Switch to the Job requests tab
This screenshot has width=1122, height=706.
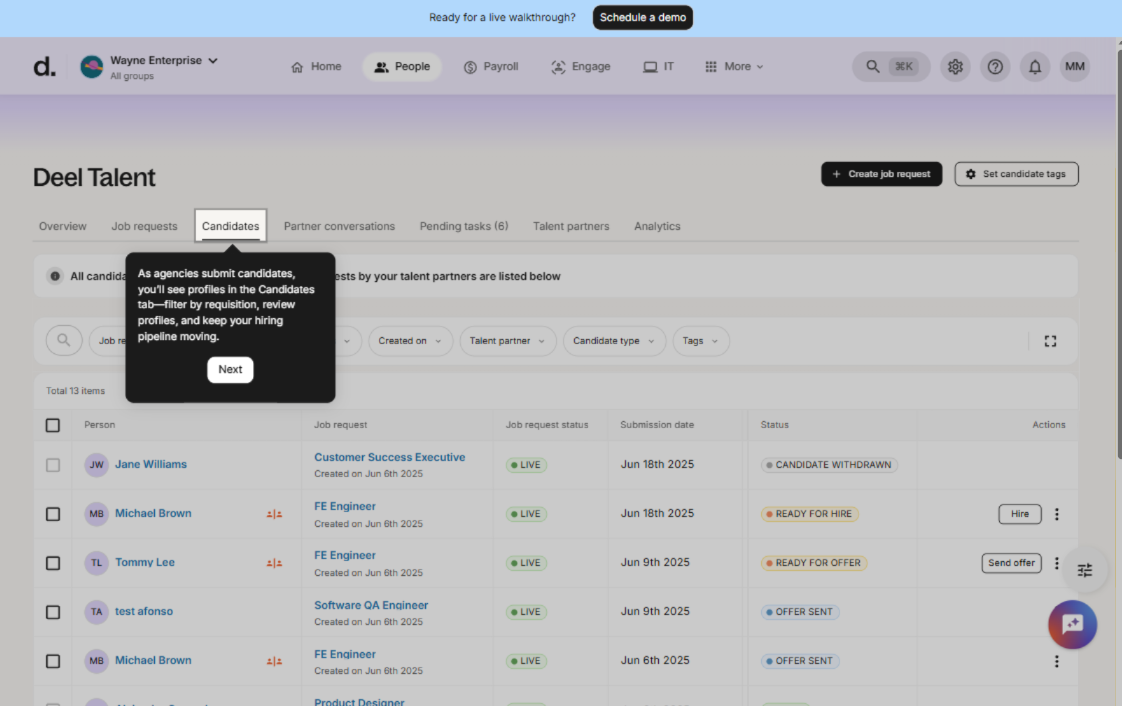pos(144,226)
